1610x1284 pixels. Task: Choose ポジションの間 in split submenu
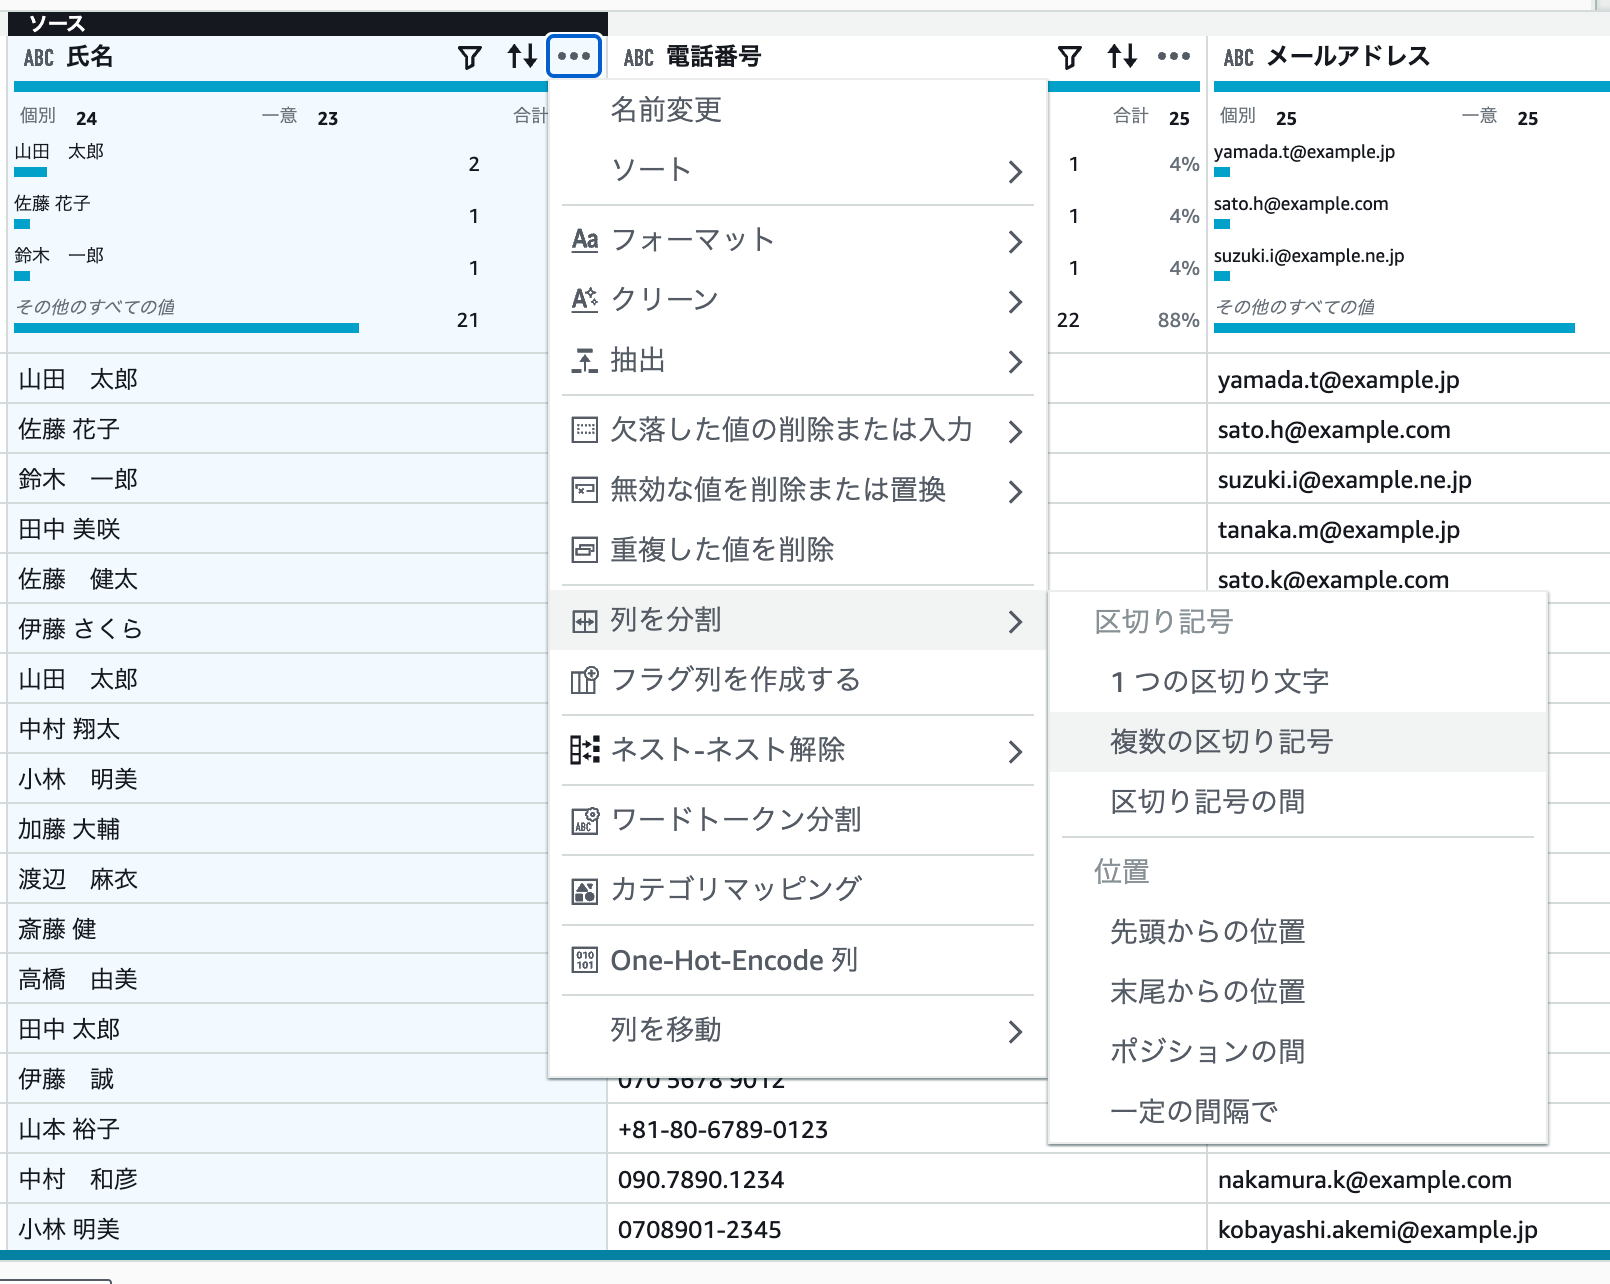1298,1052
